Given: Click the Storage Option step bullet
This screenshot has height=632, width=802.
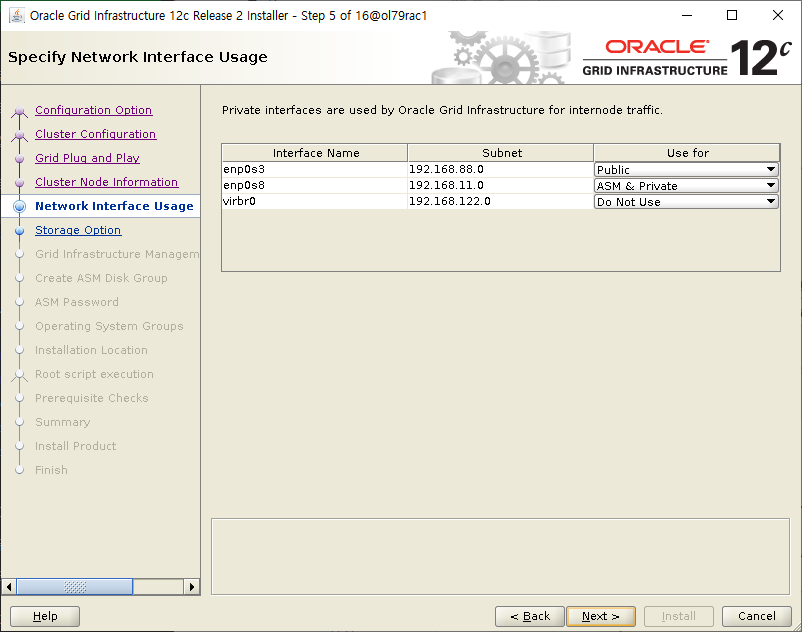Looking at the screenshot, I should 19,231.
